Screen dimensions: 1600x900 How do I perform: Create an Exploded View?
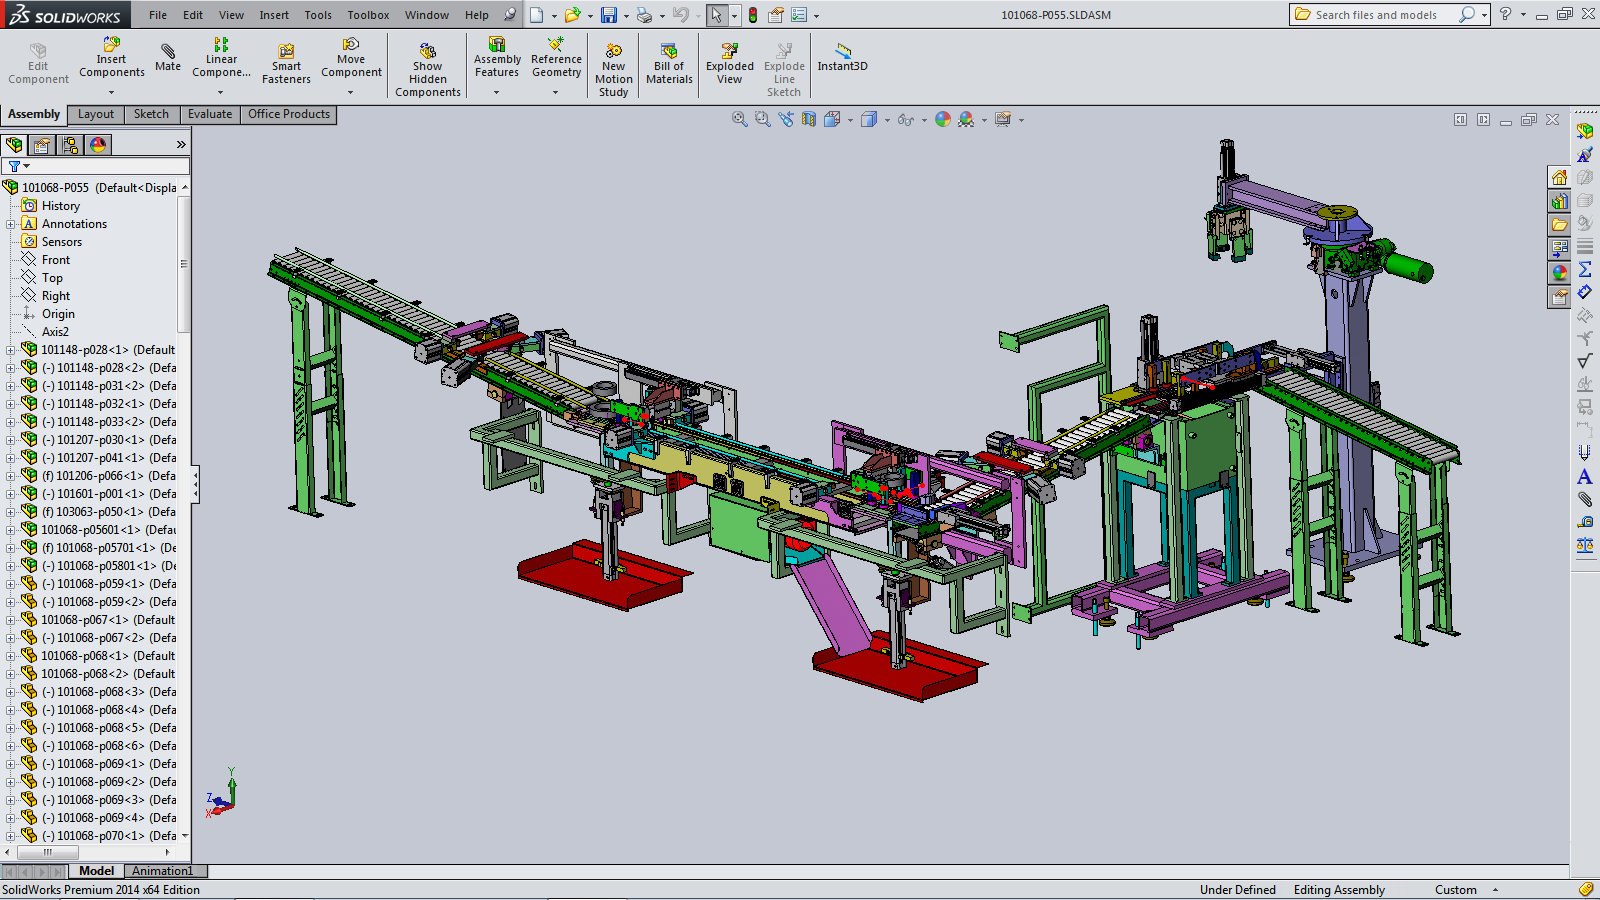pyautogui.click(x=730, y=65)
